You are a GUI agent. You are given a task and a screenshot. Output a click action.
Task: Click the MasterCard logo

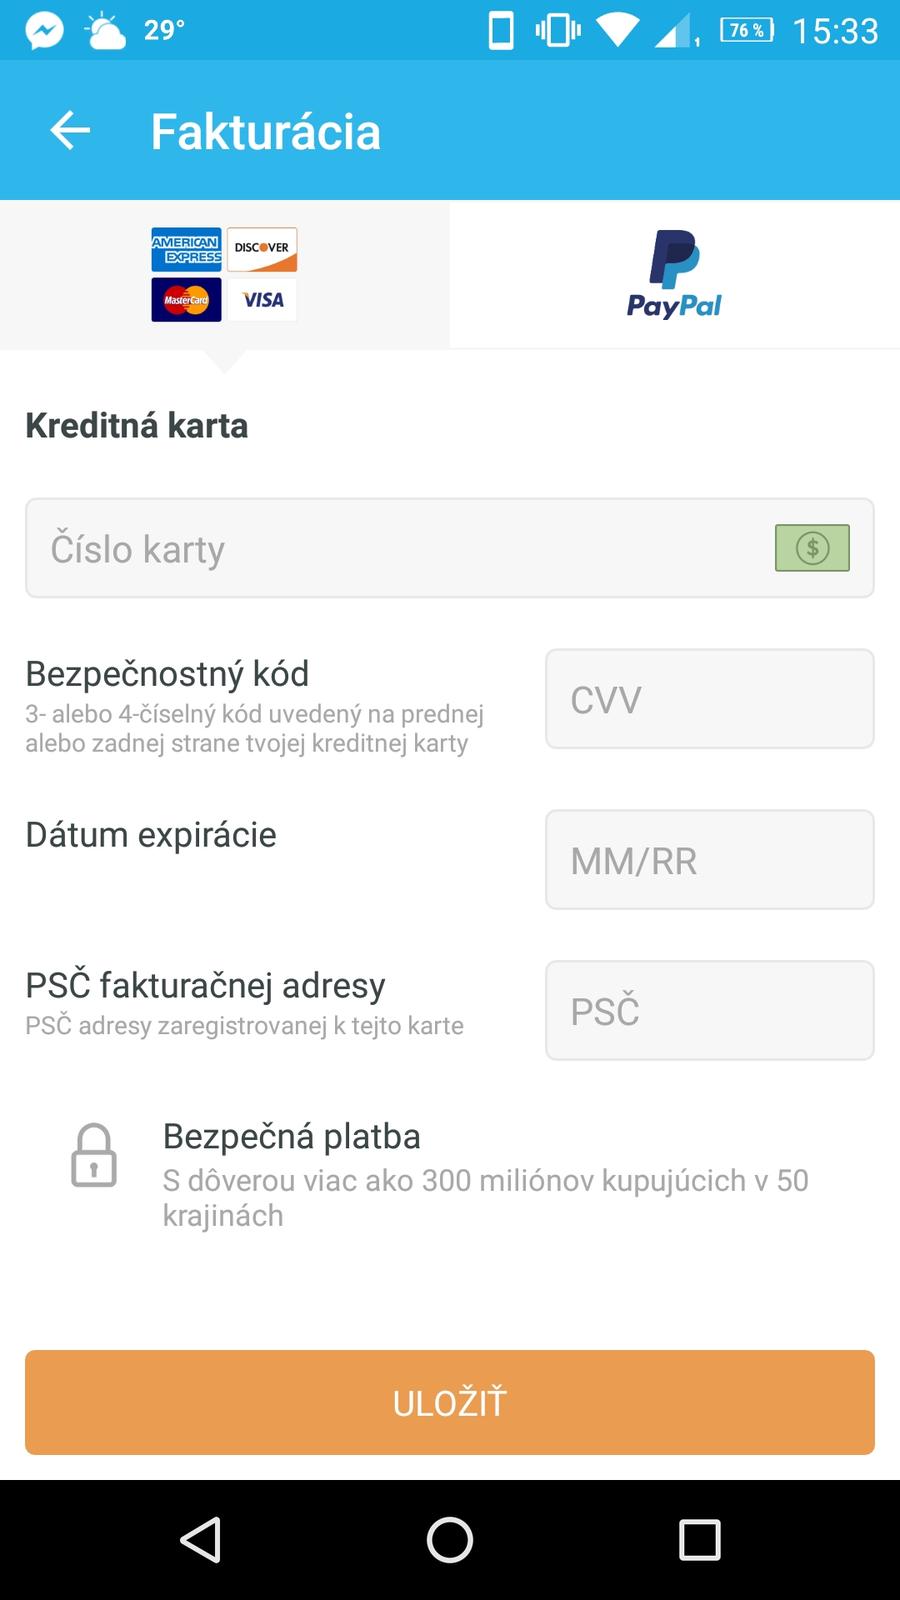coord(186,300)
